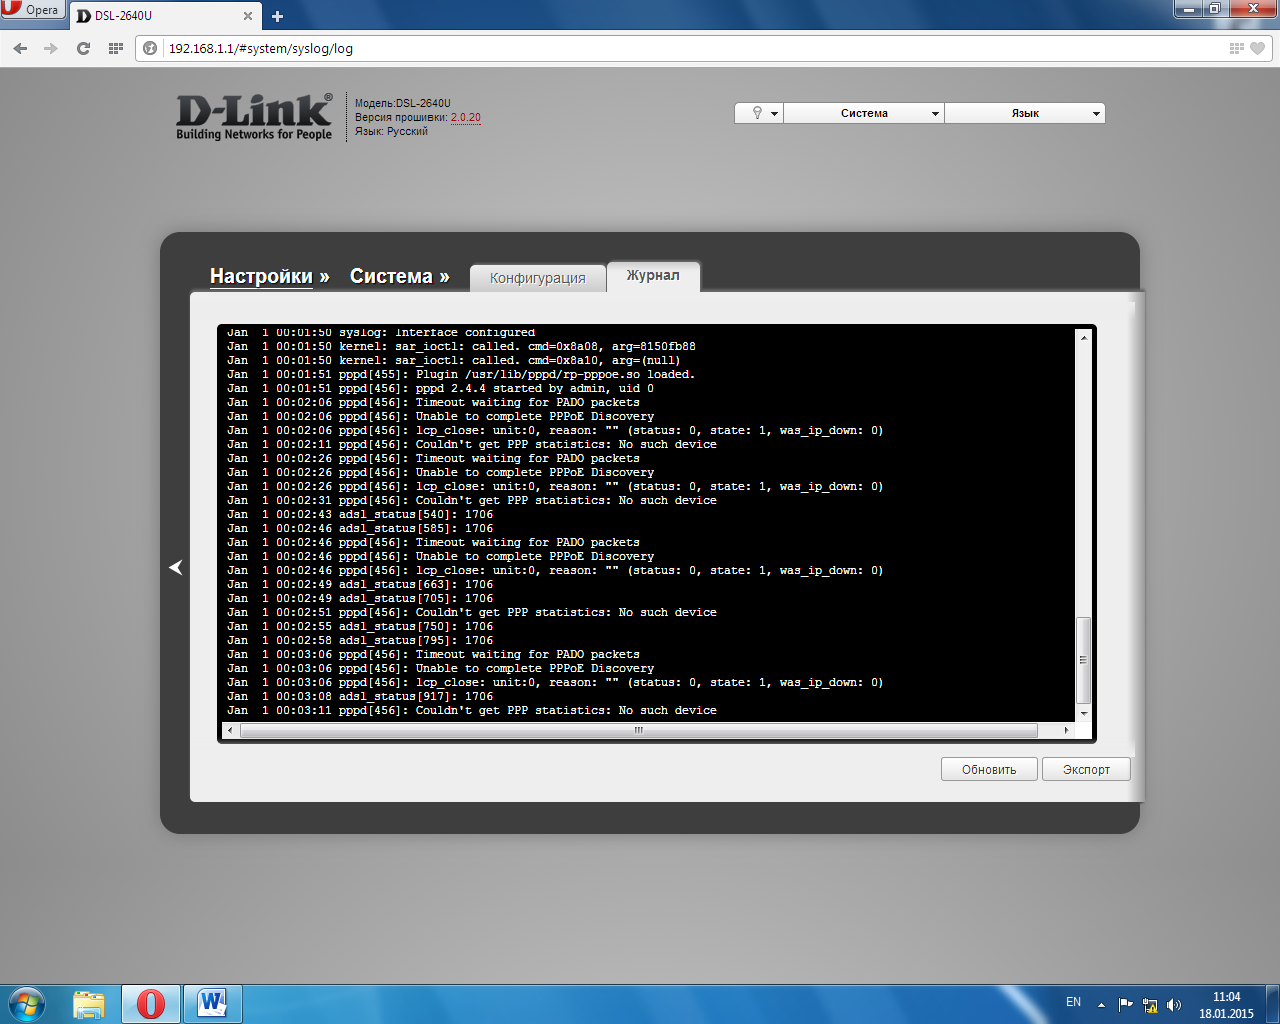1280x1024 pixels.
Task: Select the Журнал tab
Action: (x=653, y=276)
